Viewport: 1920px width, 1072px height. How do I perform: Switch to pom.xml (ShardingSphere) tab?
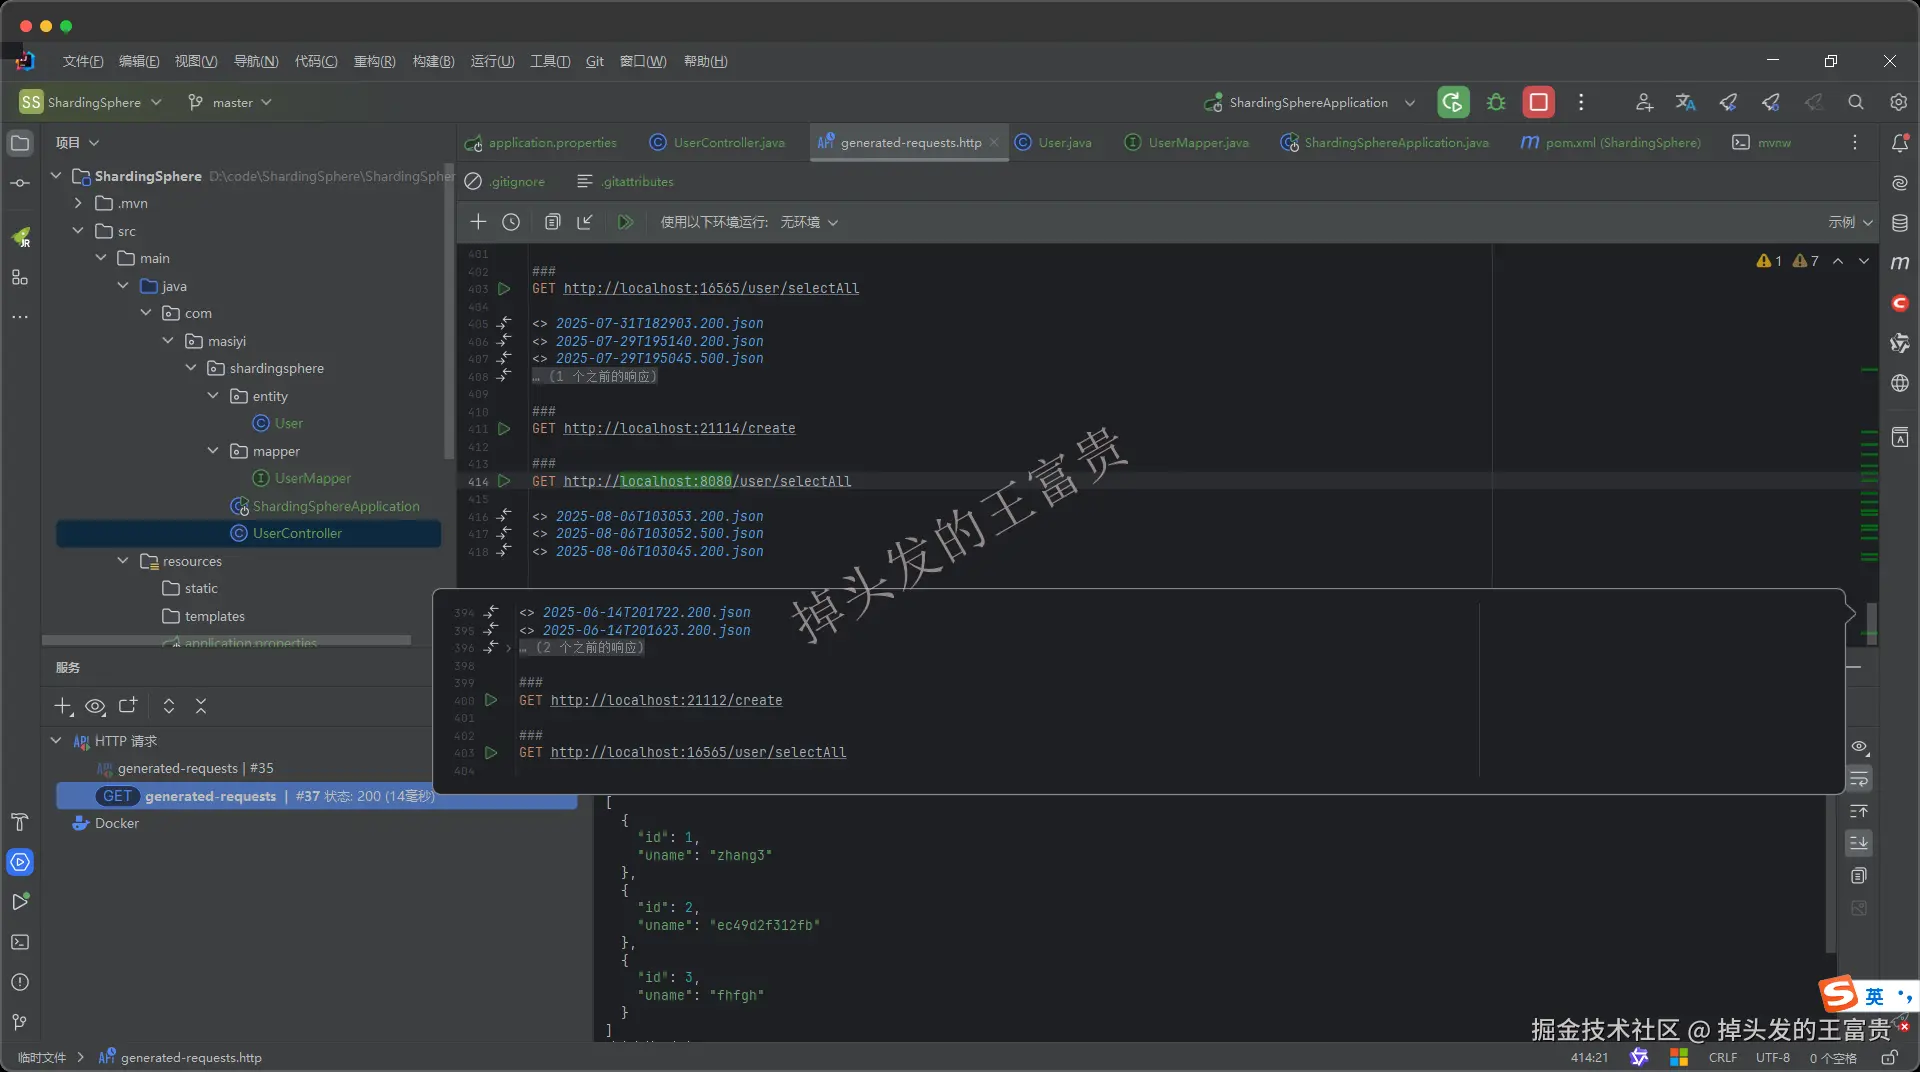1611,142
